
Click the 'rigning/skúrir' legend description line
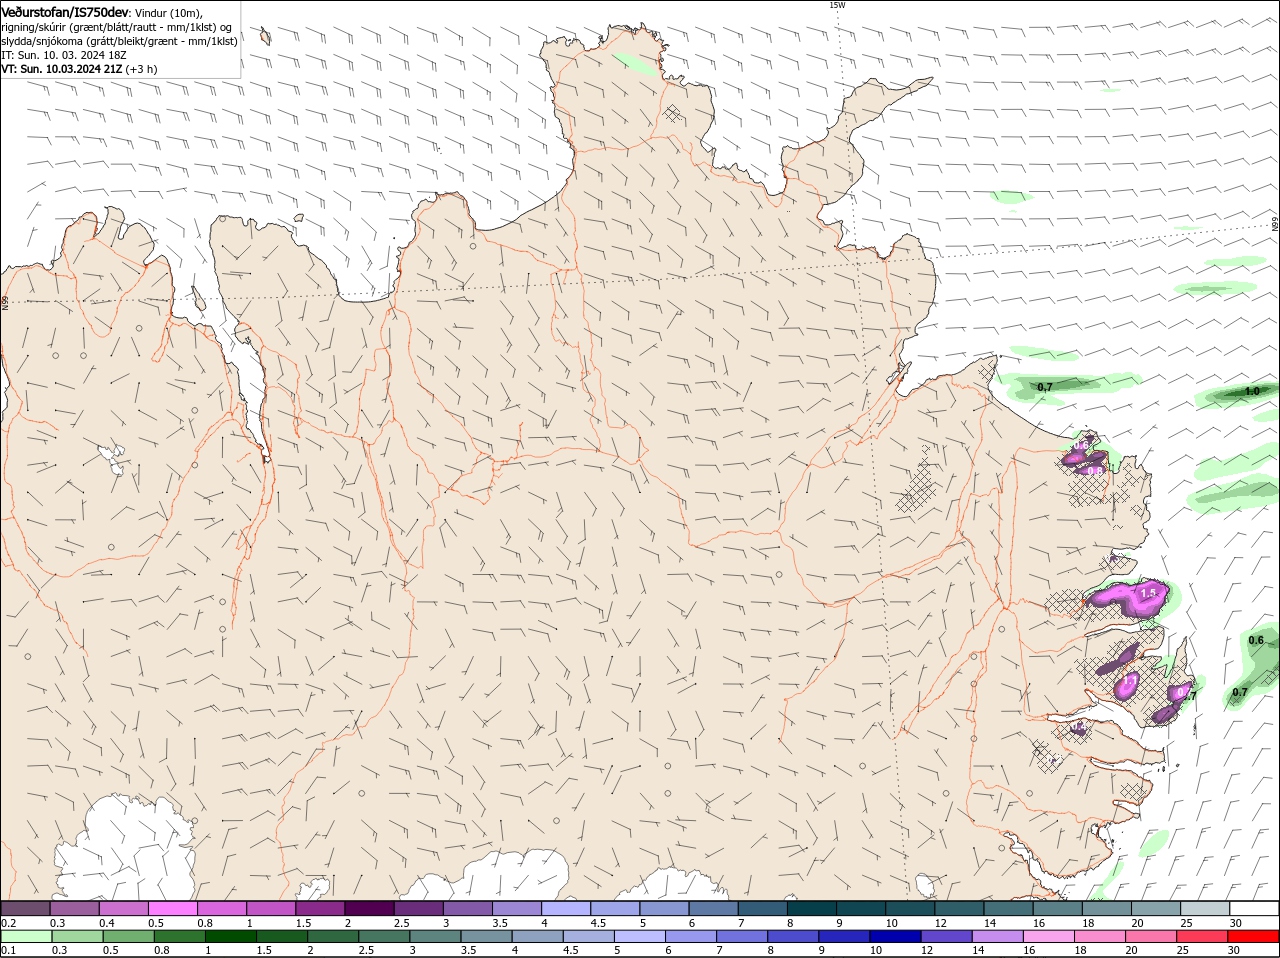pyautogui.click(x=117, y=27)
